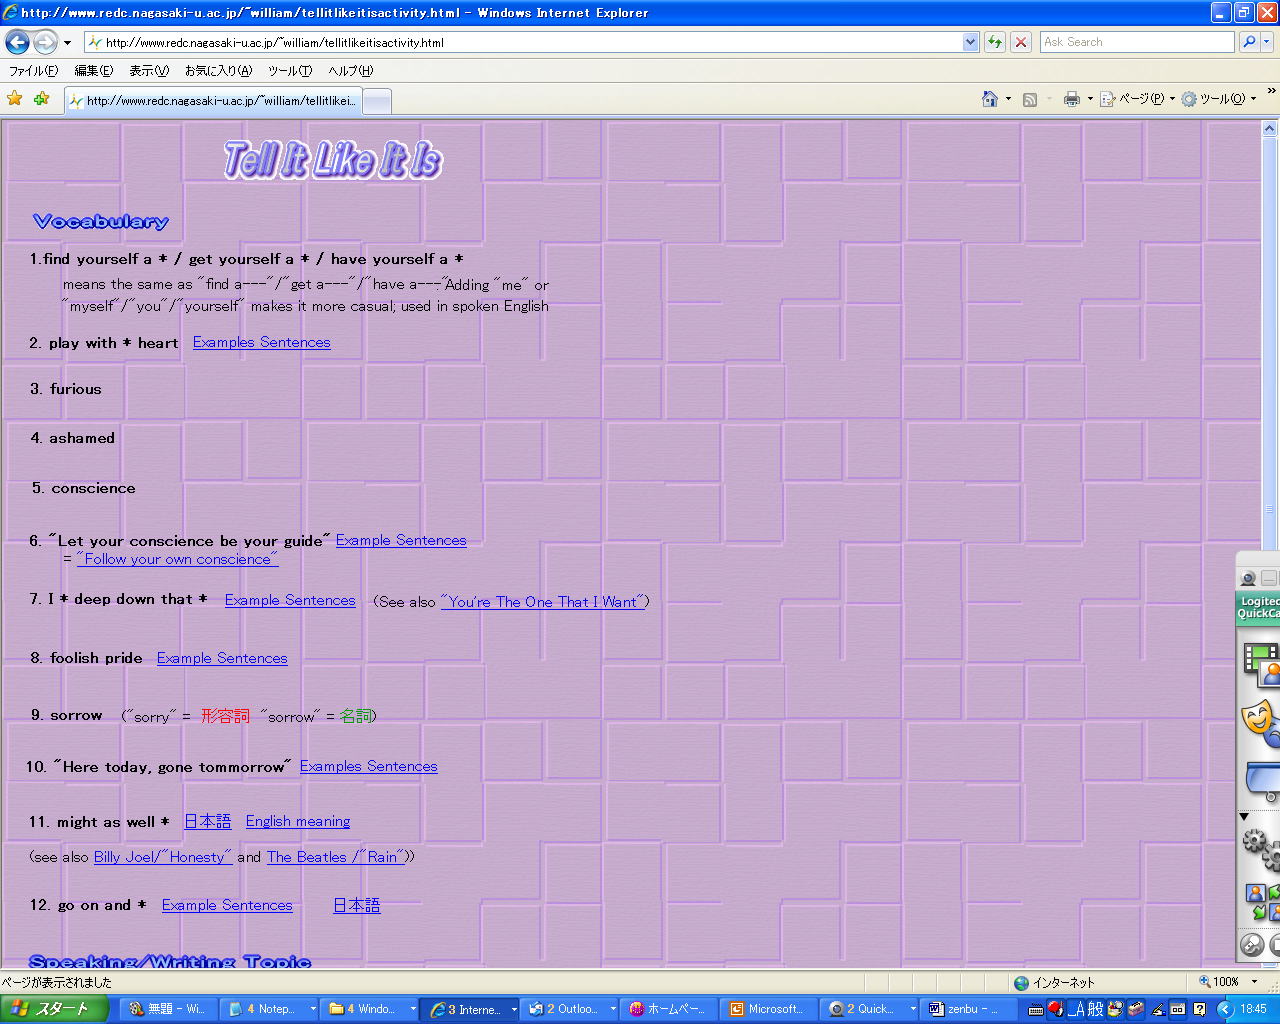Image resolution: width=1280 pixels, height=1024 pixels.
Task: Go to the Home page icon
Action: (x=990, y=99)
